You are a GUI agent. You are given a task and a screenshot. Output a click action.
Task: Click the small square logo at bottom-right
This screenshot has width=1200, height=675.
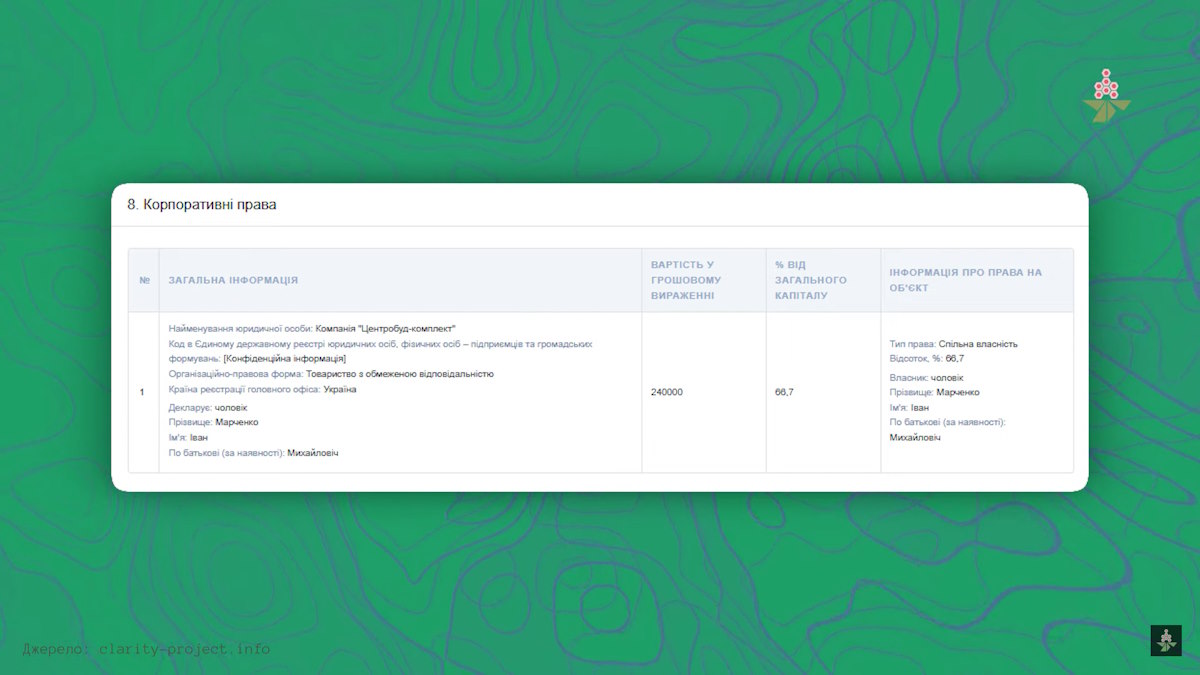click(x=1165, y=640)
